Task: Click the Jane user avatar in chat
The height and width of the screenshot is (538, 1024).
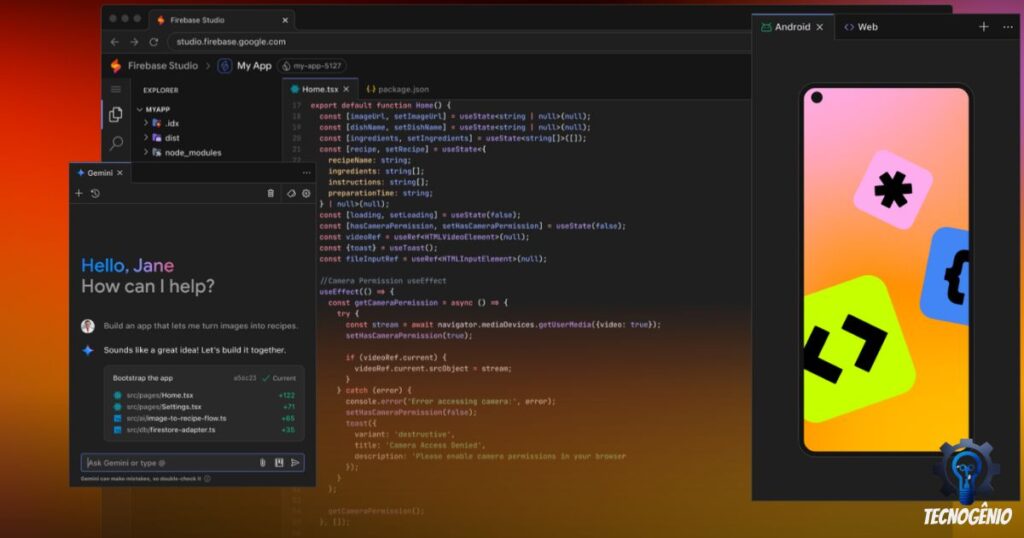Action: 88,326
